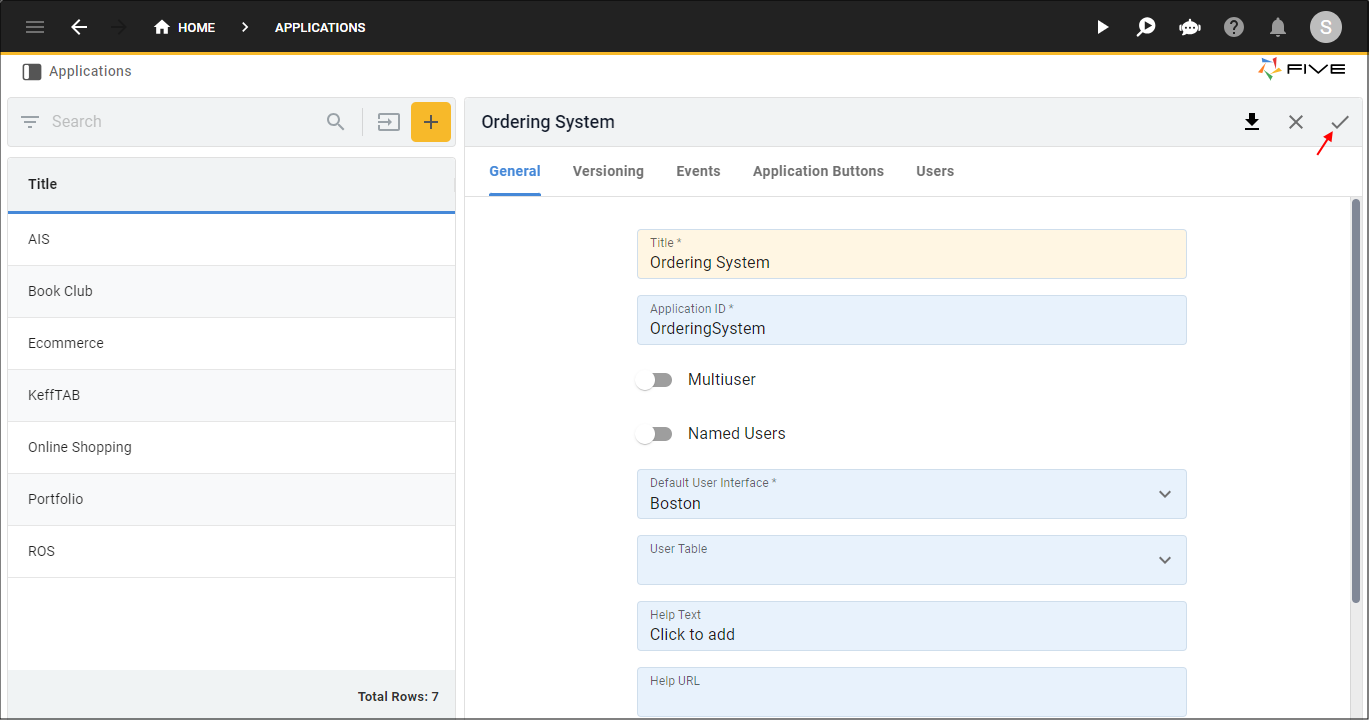Open the hamburger menu
This screenshot has height=720, width=1369.
(35, 27)
